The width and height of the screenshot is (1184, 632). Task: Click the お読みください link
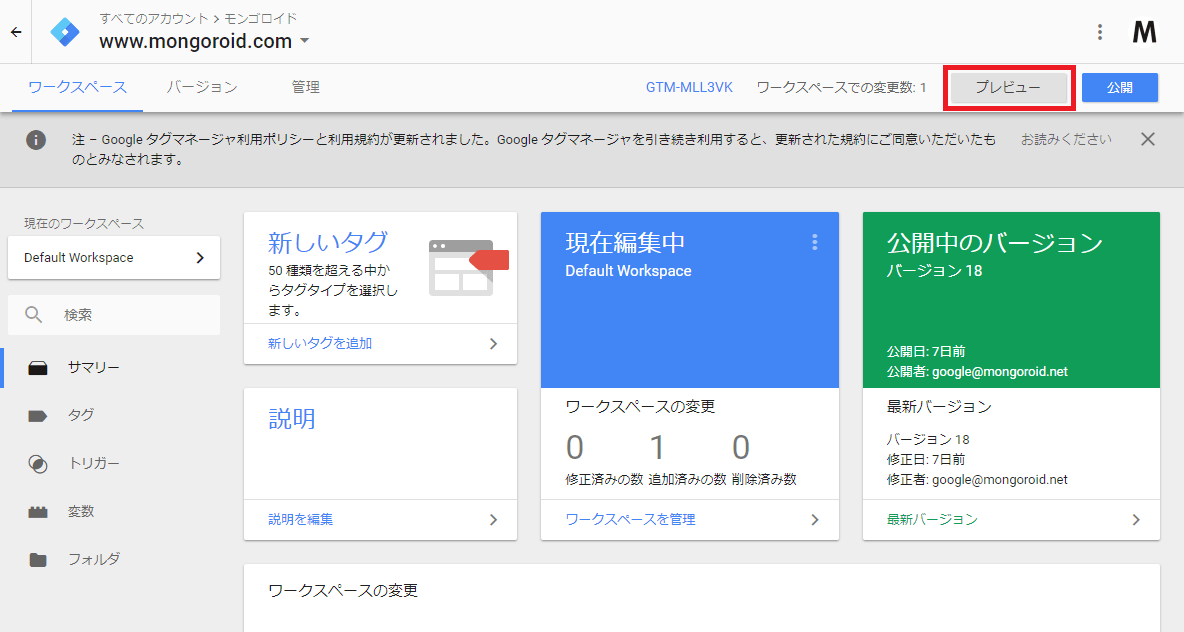click(x=1066, y=140)
